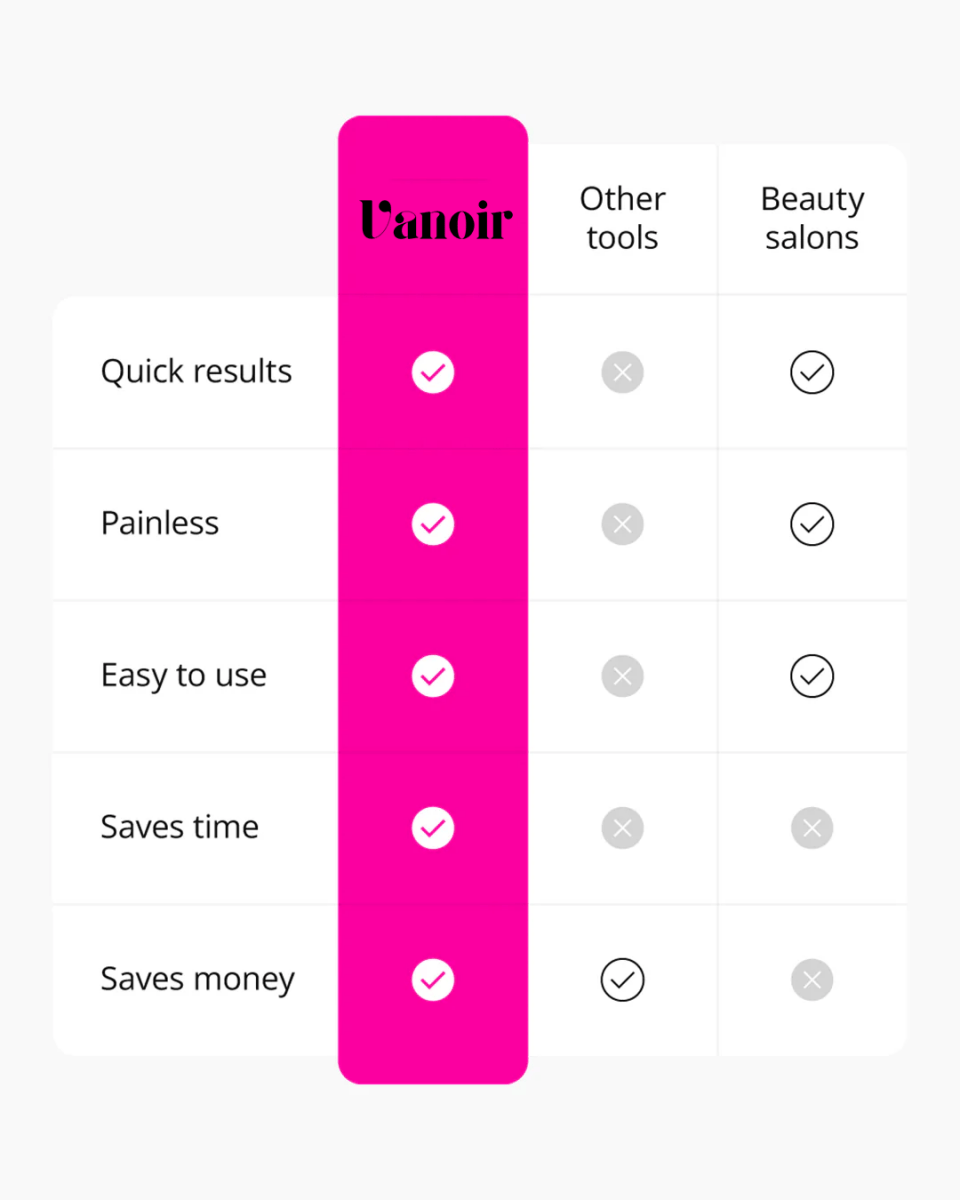The height and width of the screenshot is (1200, 960).
Task: Click the Saves money row label
Action: pos(197,980)
